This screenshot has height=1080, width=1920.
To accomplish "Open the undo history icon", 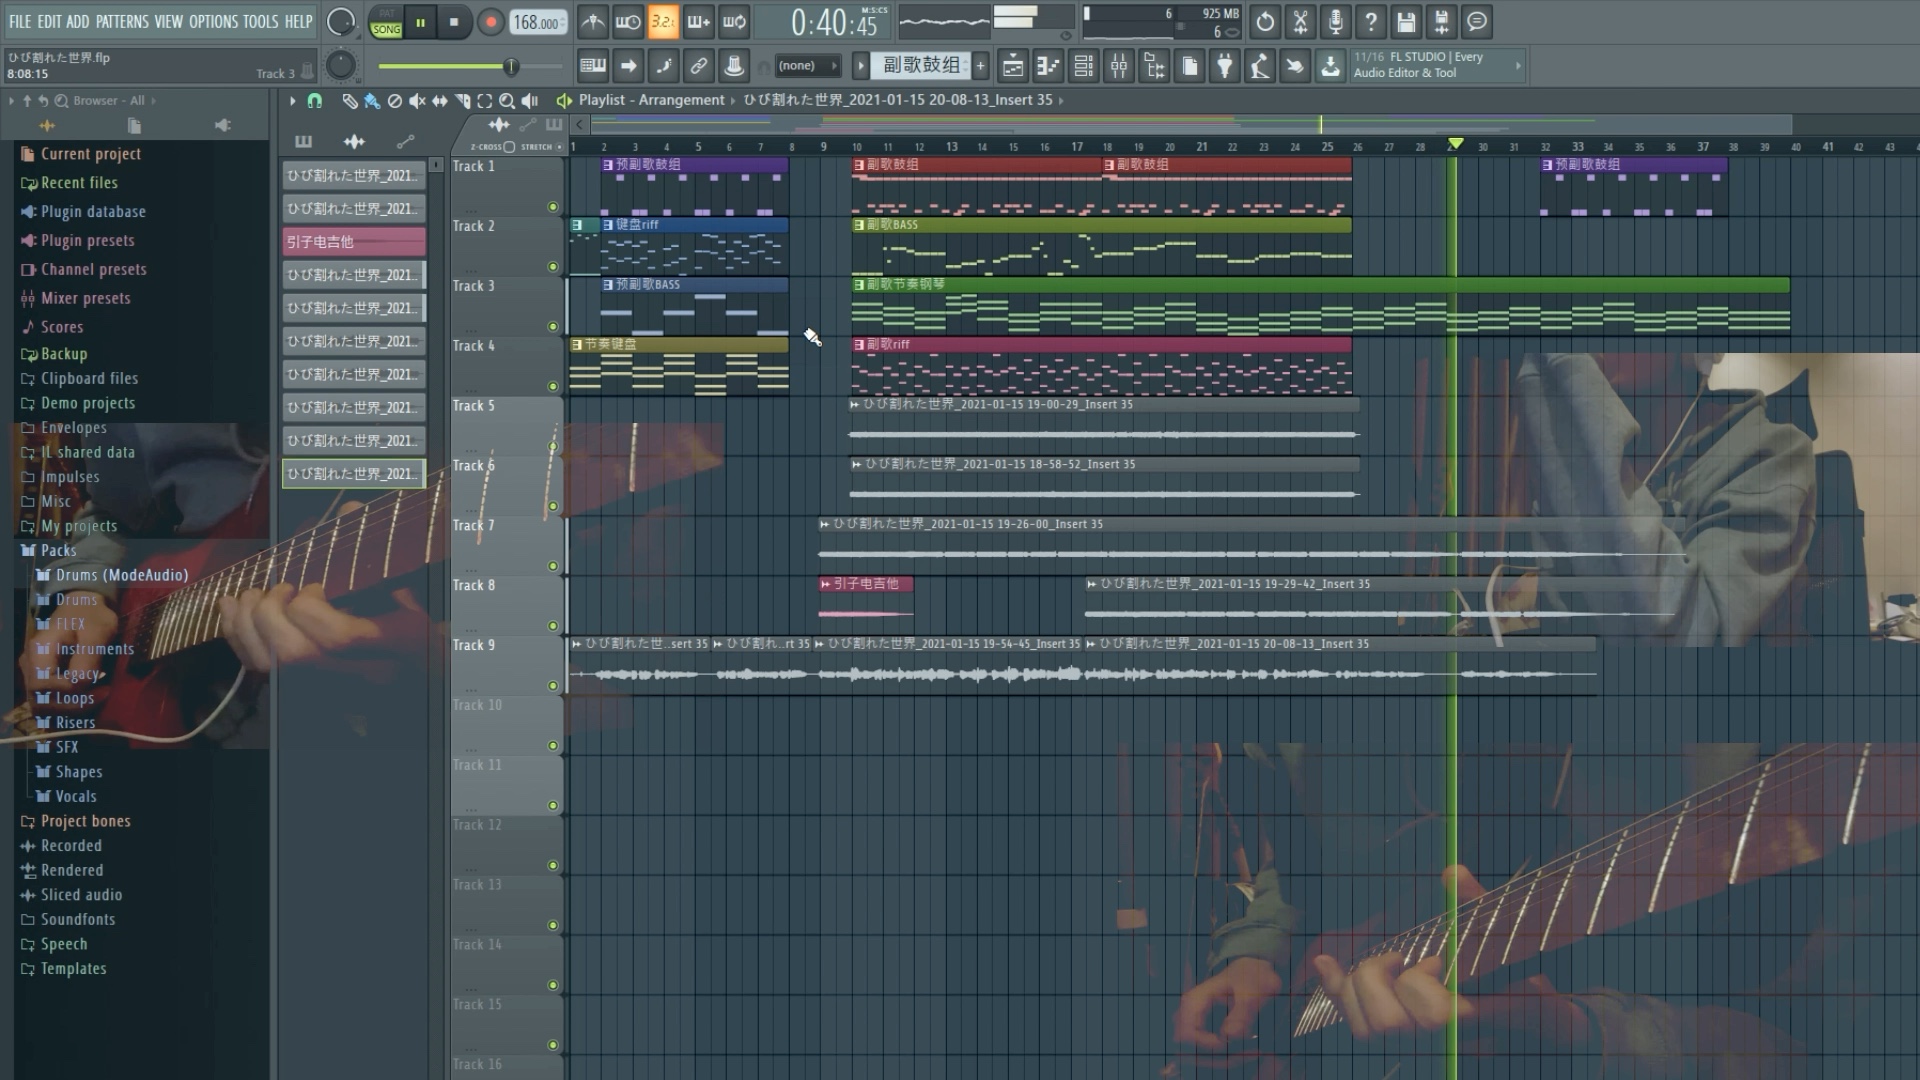I will coord(1265,21).
